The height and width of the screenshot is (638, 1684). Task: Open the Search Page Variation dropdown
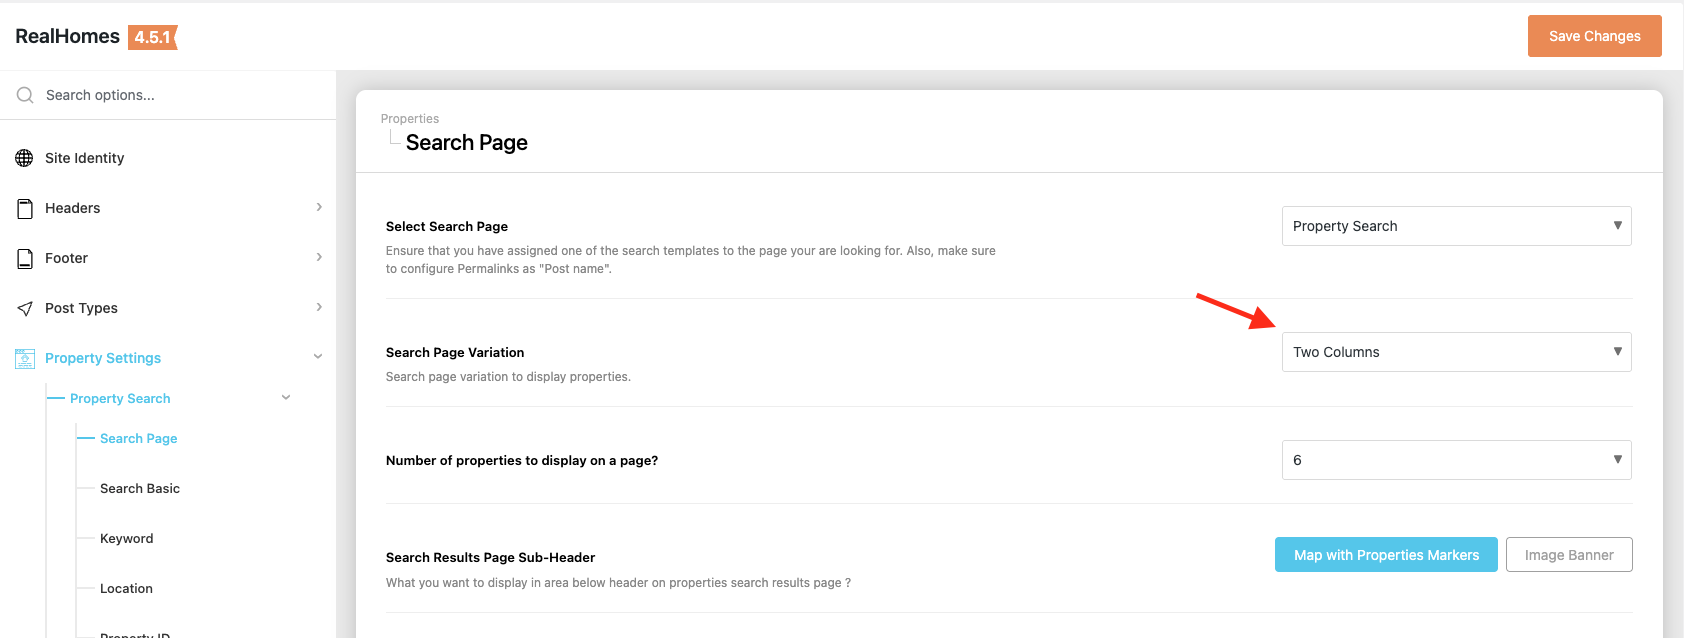coord(1456,352)
